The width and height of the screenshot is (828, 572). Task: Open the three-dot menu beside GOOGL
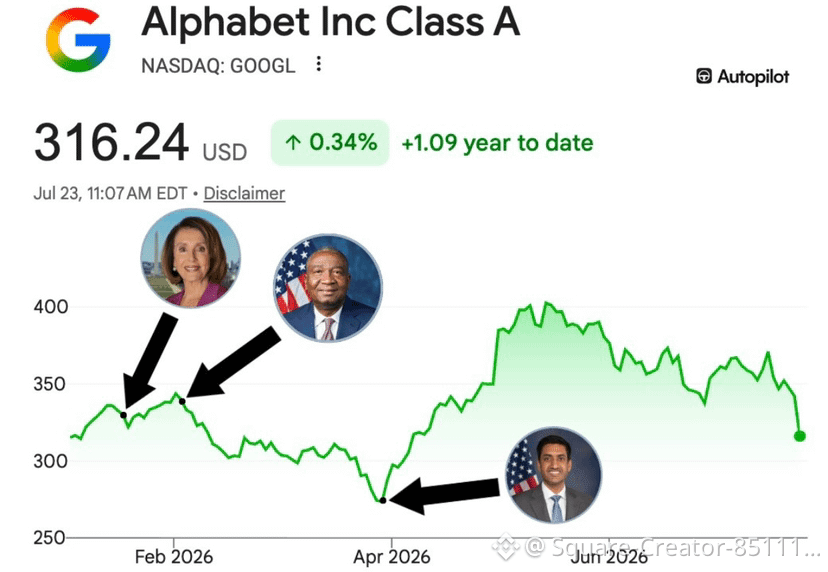point(318,64)
